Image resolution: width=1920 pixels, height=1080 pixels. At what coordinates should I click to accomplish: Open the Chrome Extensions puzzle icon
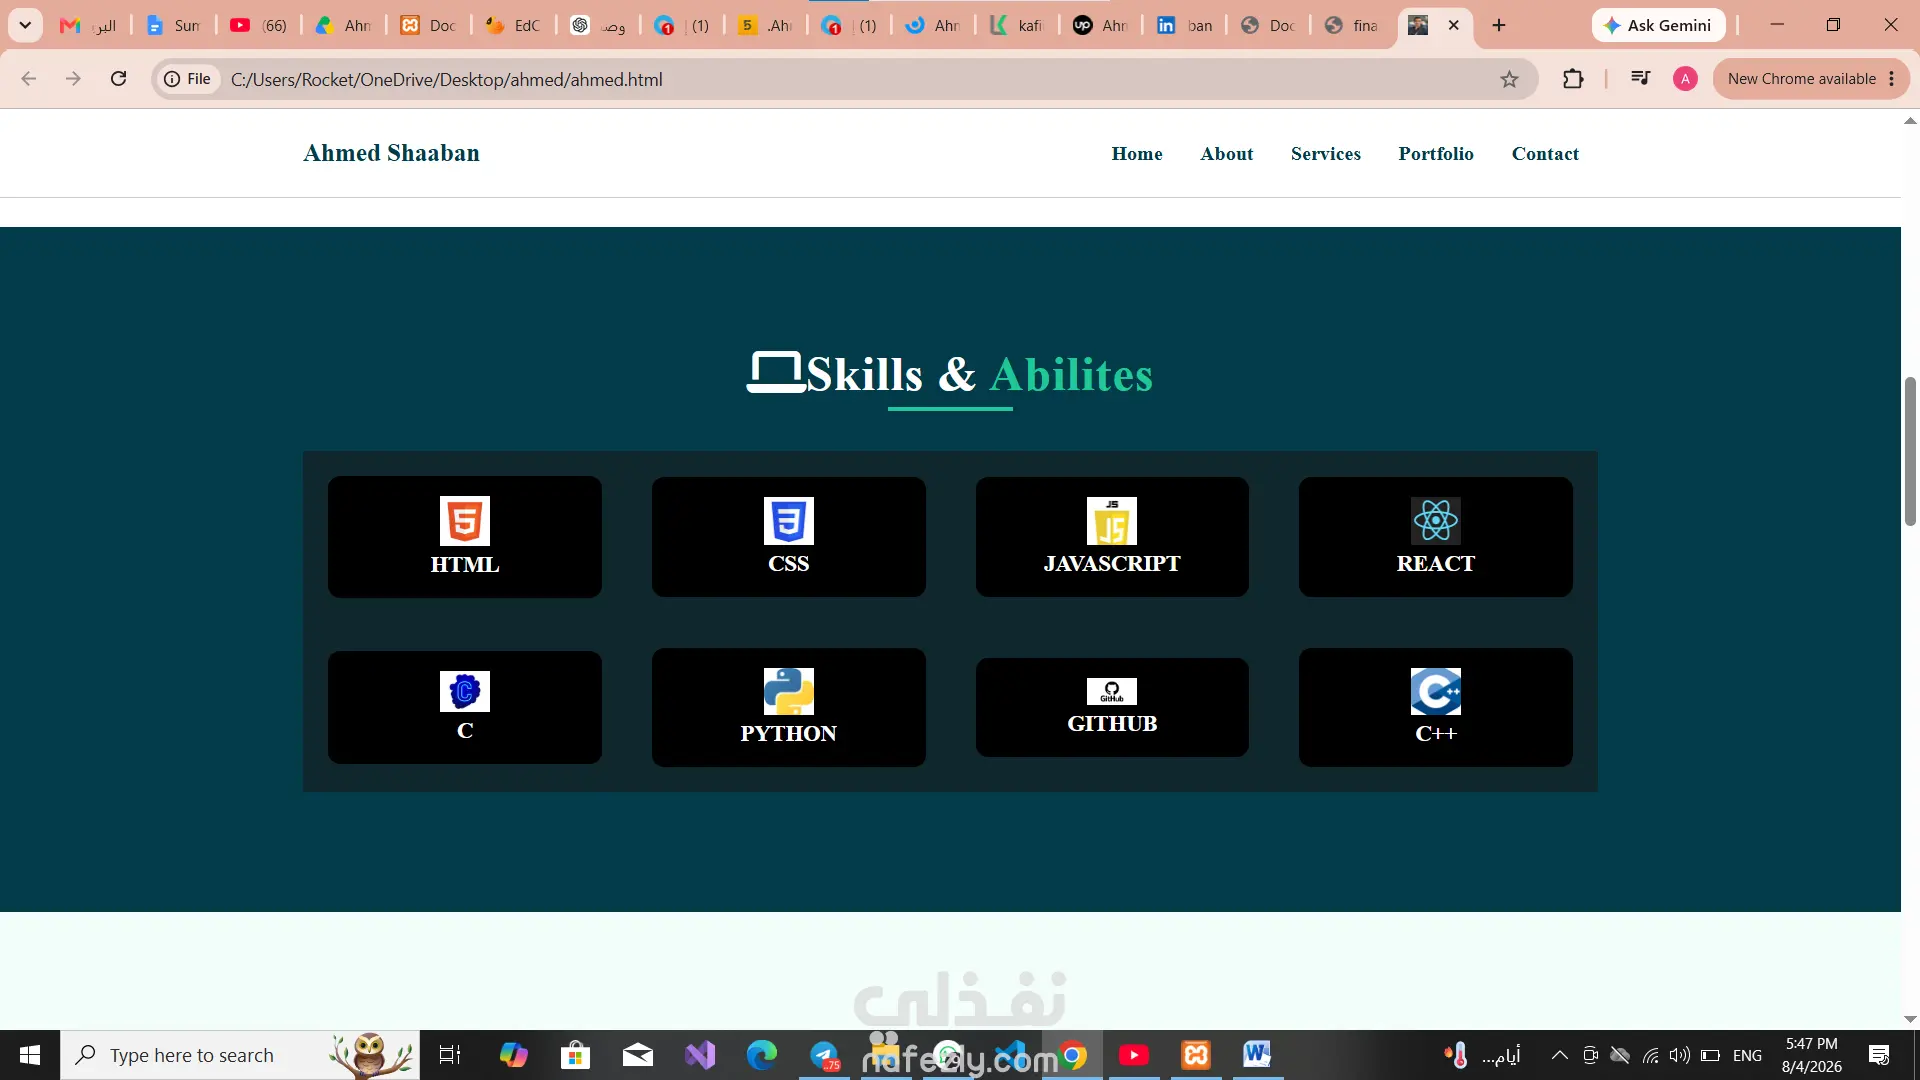point(1573,79)
